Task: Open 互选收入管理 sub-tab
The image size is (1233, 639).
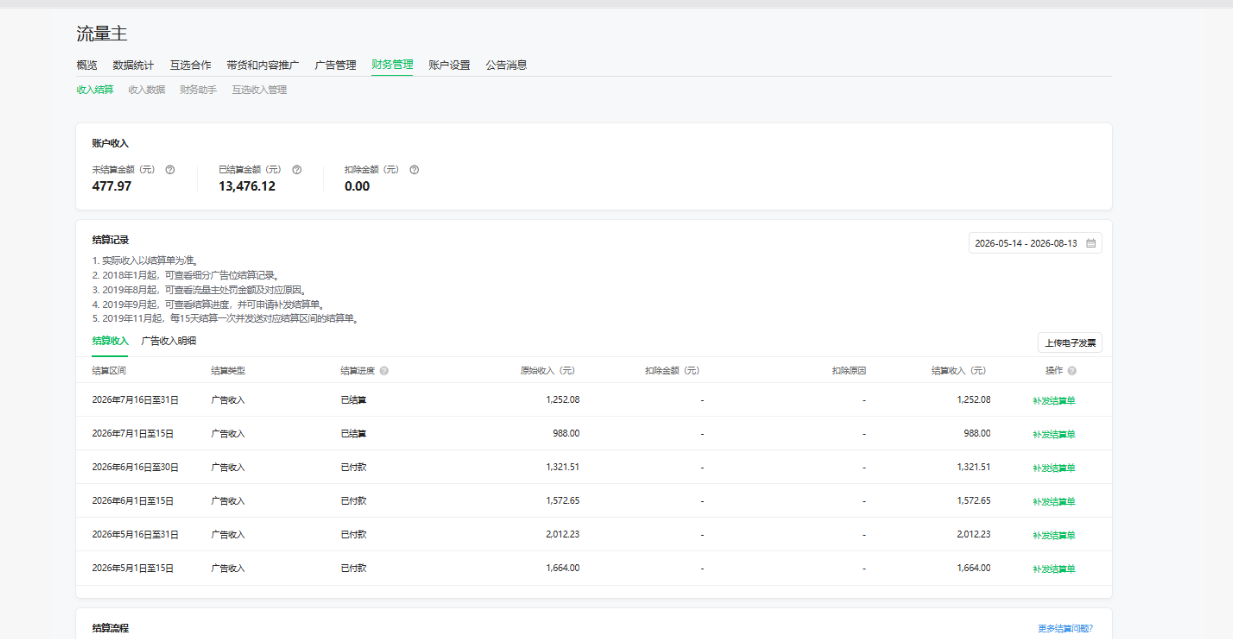Action: pyautogui.click(x=259, y=90)
